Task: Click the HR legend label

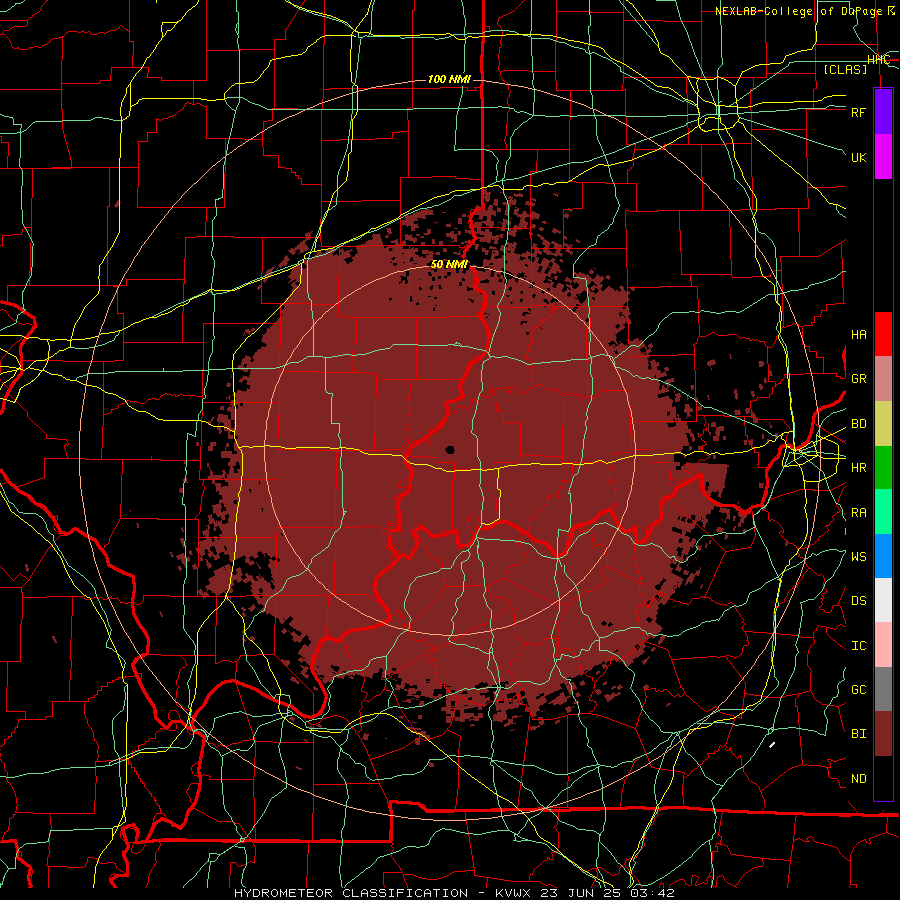Action: 858,468
